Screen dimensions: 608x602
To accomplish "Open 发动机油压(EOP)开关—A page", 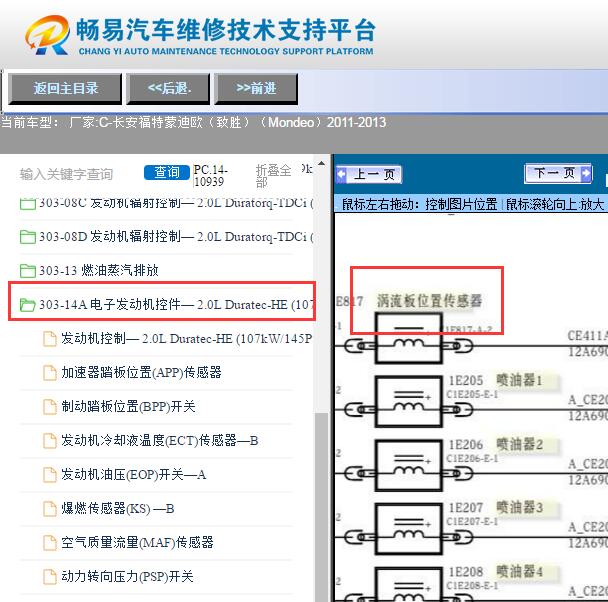I will click(x=133, y=474).
